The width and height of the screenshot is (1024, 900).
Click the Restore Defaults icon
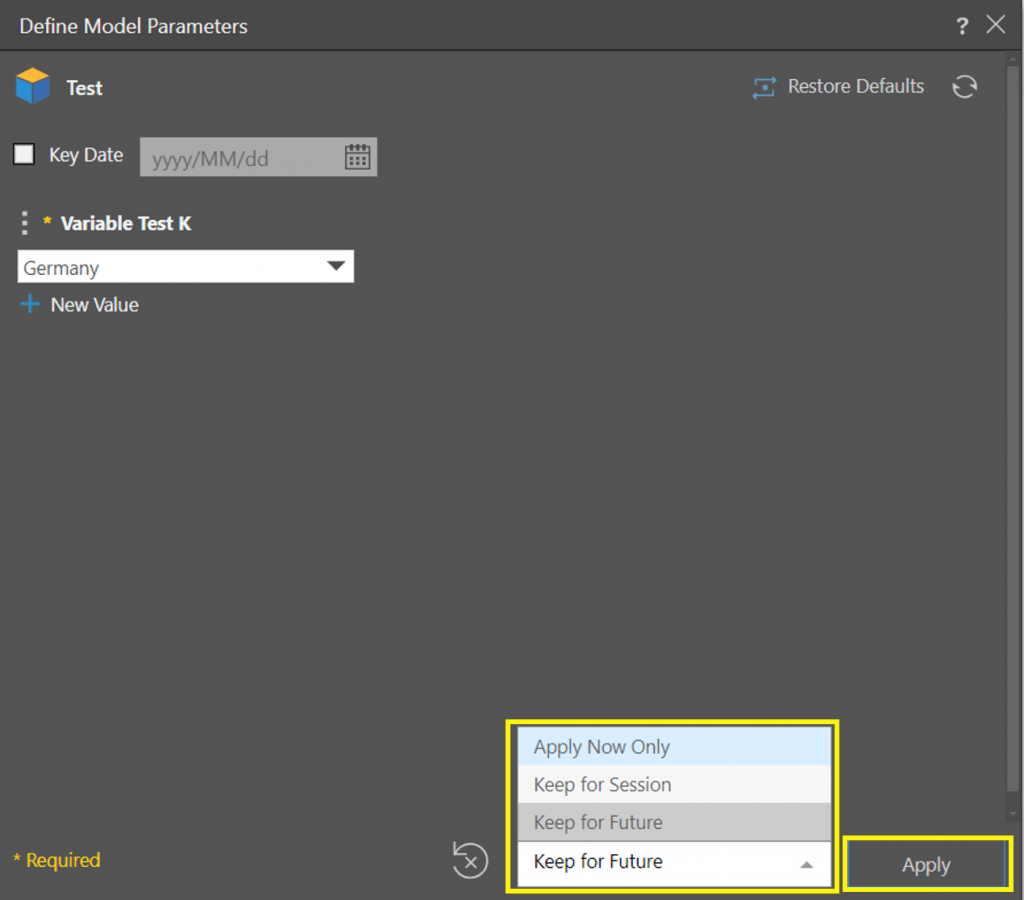[x=764, y=88]
